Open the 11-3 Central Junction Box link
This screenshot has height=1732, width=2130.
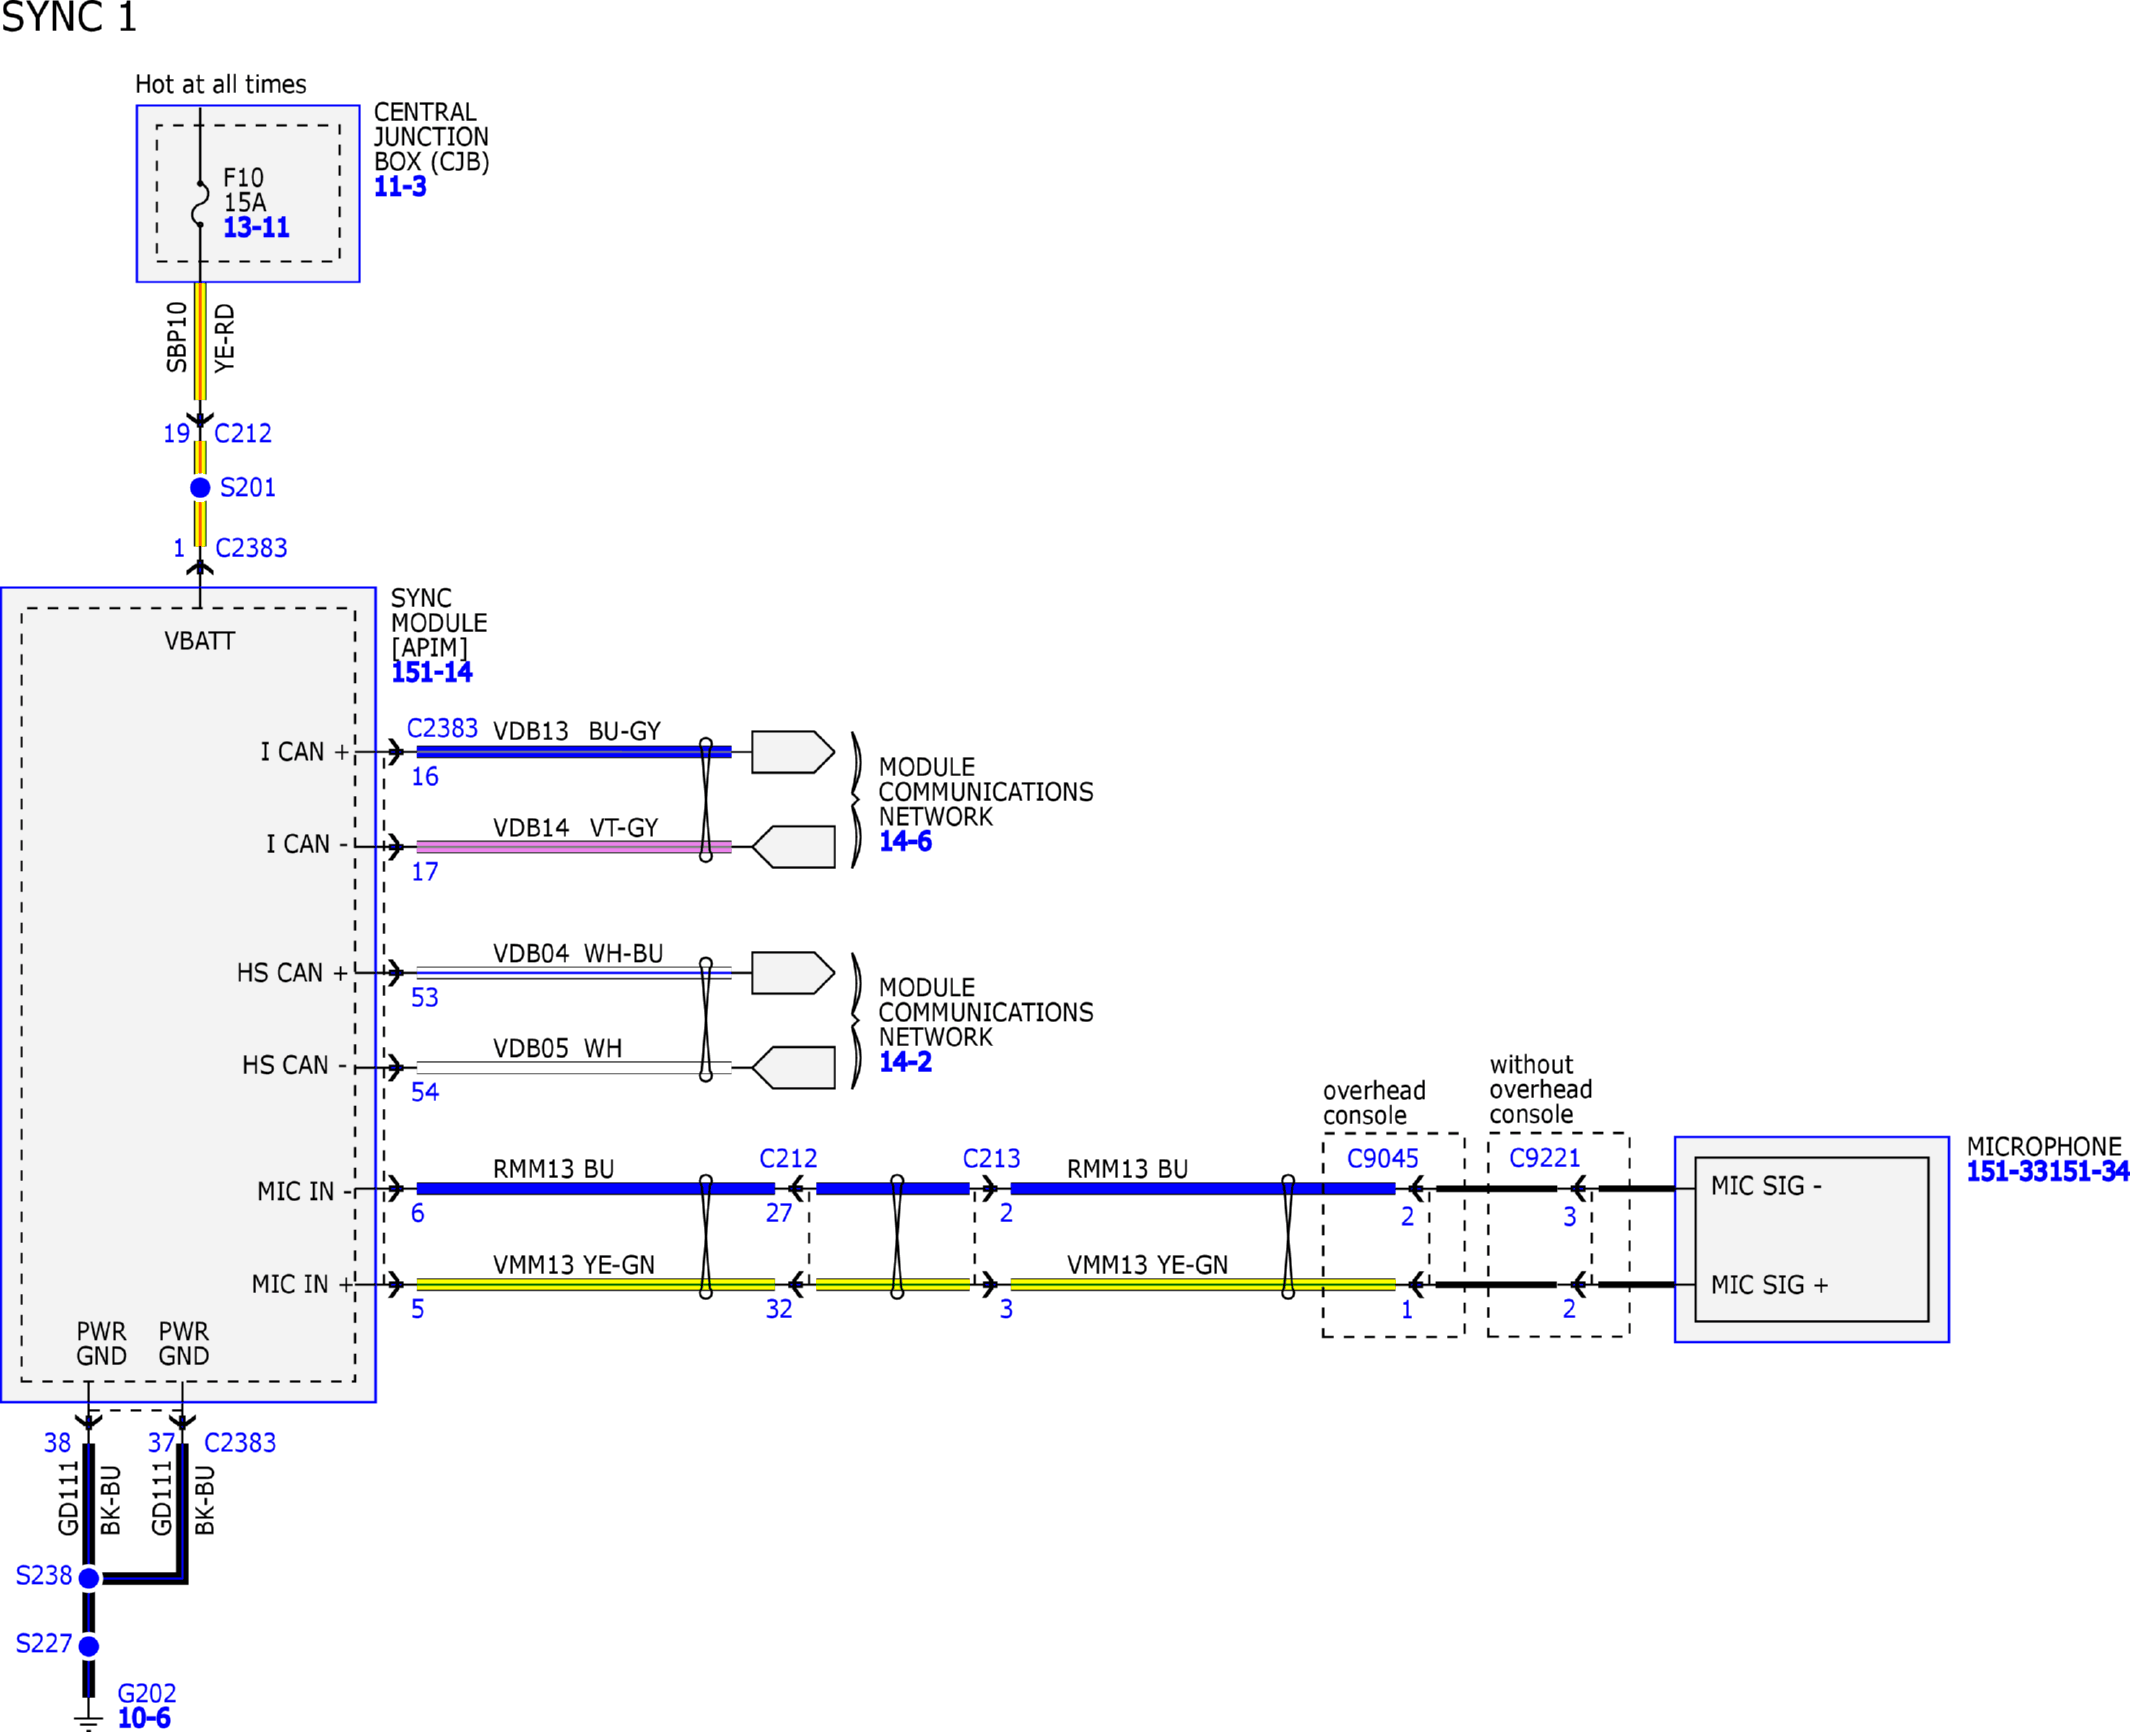point(400,187)
